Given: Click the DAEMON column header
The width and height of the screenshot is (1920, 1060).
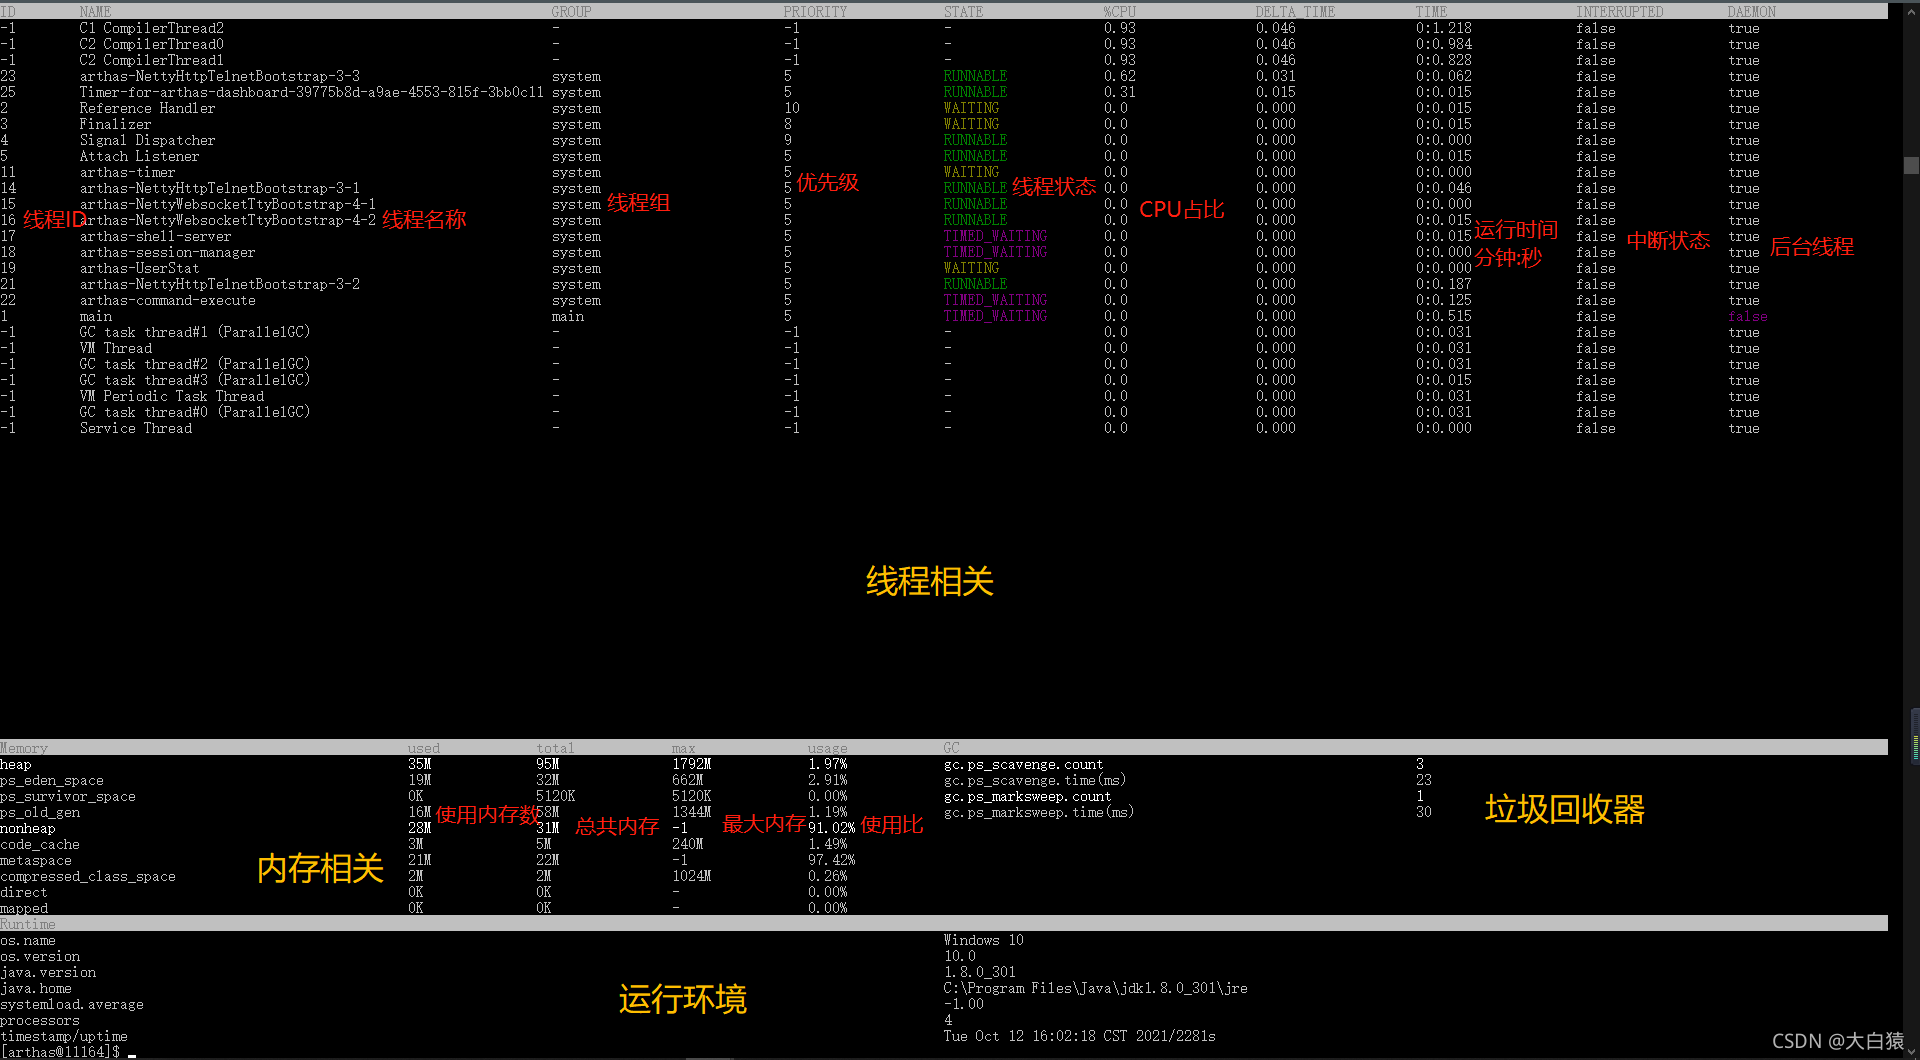Looking at the screenshot, I should [1751, 12].
